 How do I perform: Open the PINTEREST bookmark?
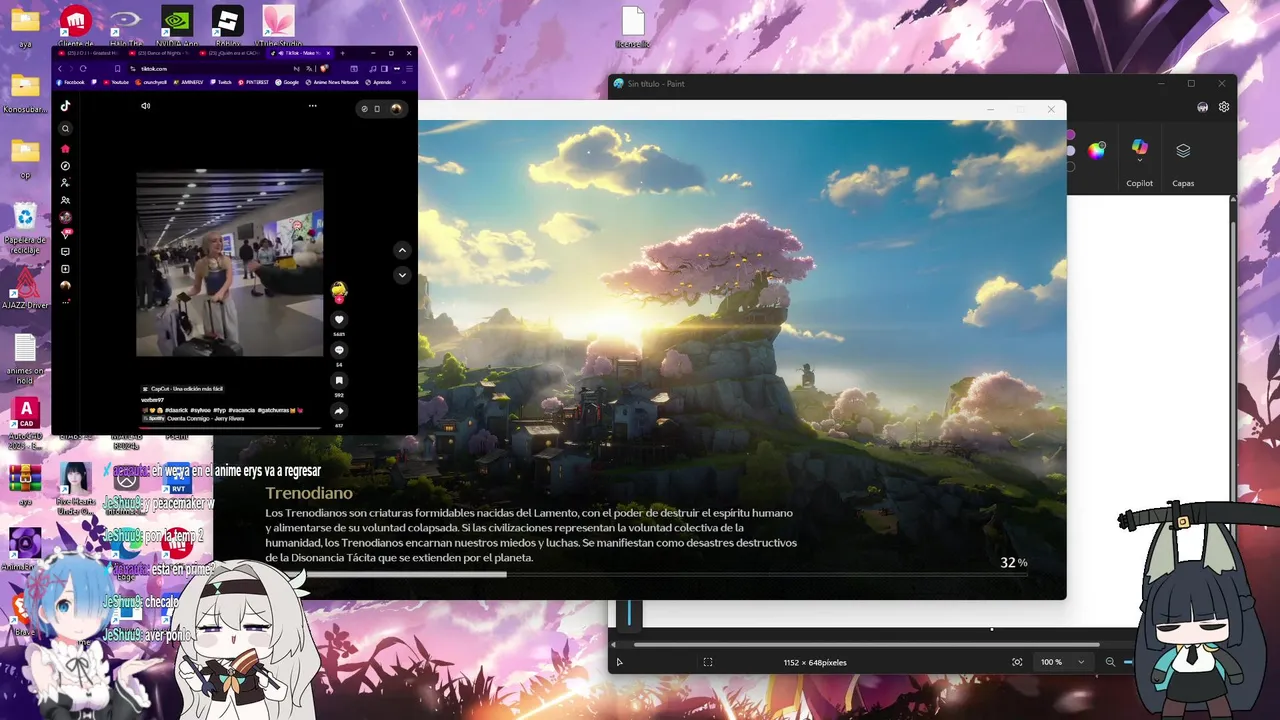(255, 82)
